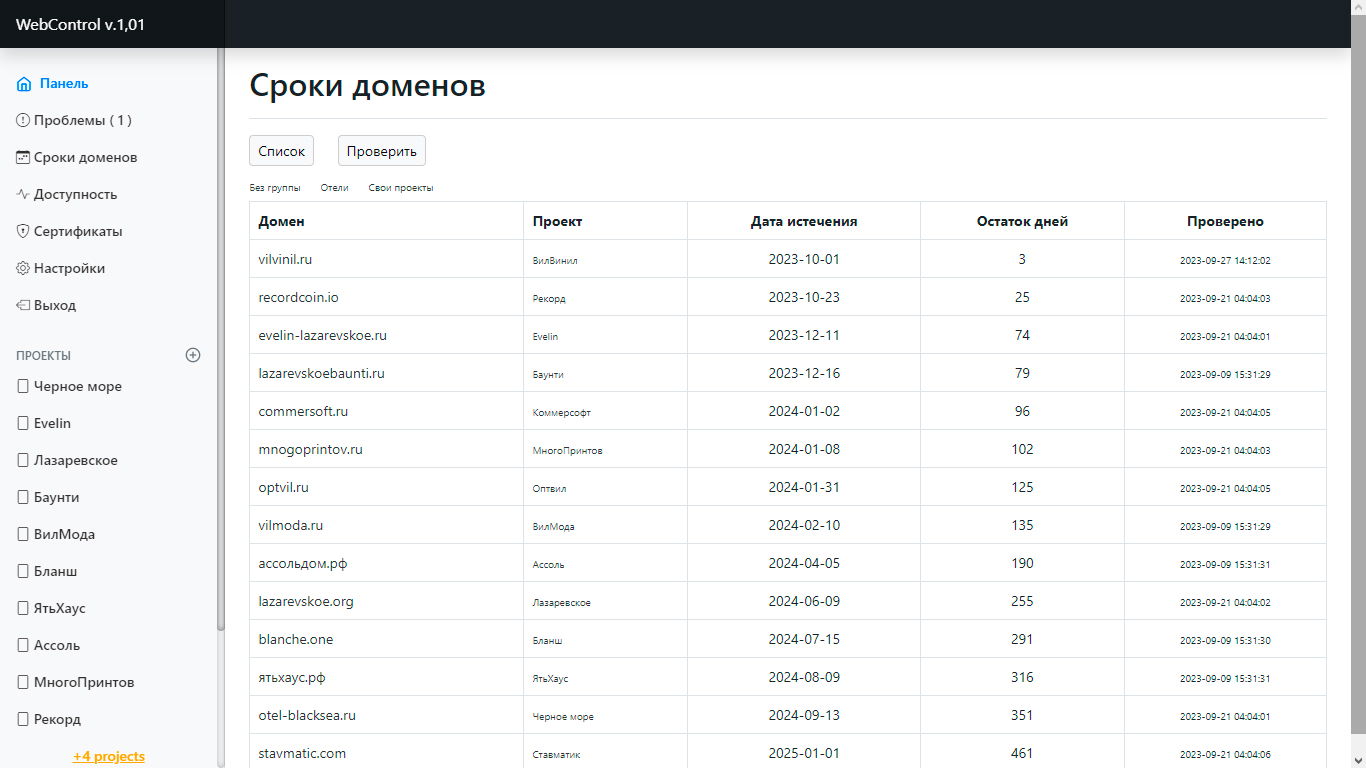
Task: Click the calendar icon for Сроки доменов
Action: coord(23,158)
